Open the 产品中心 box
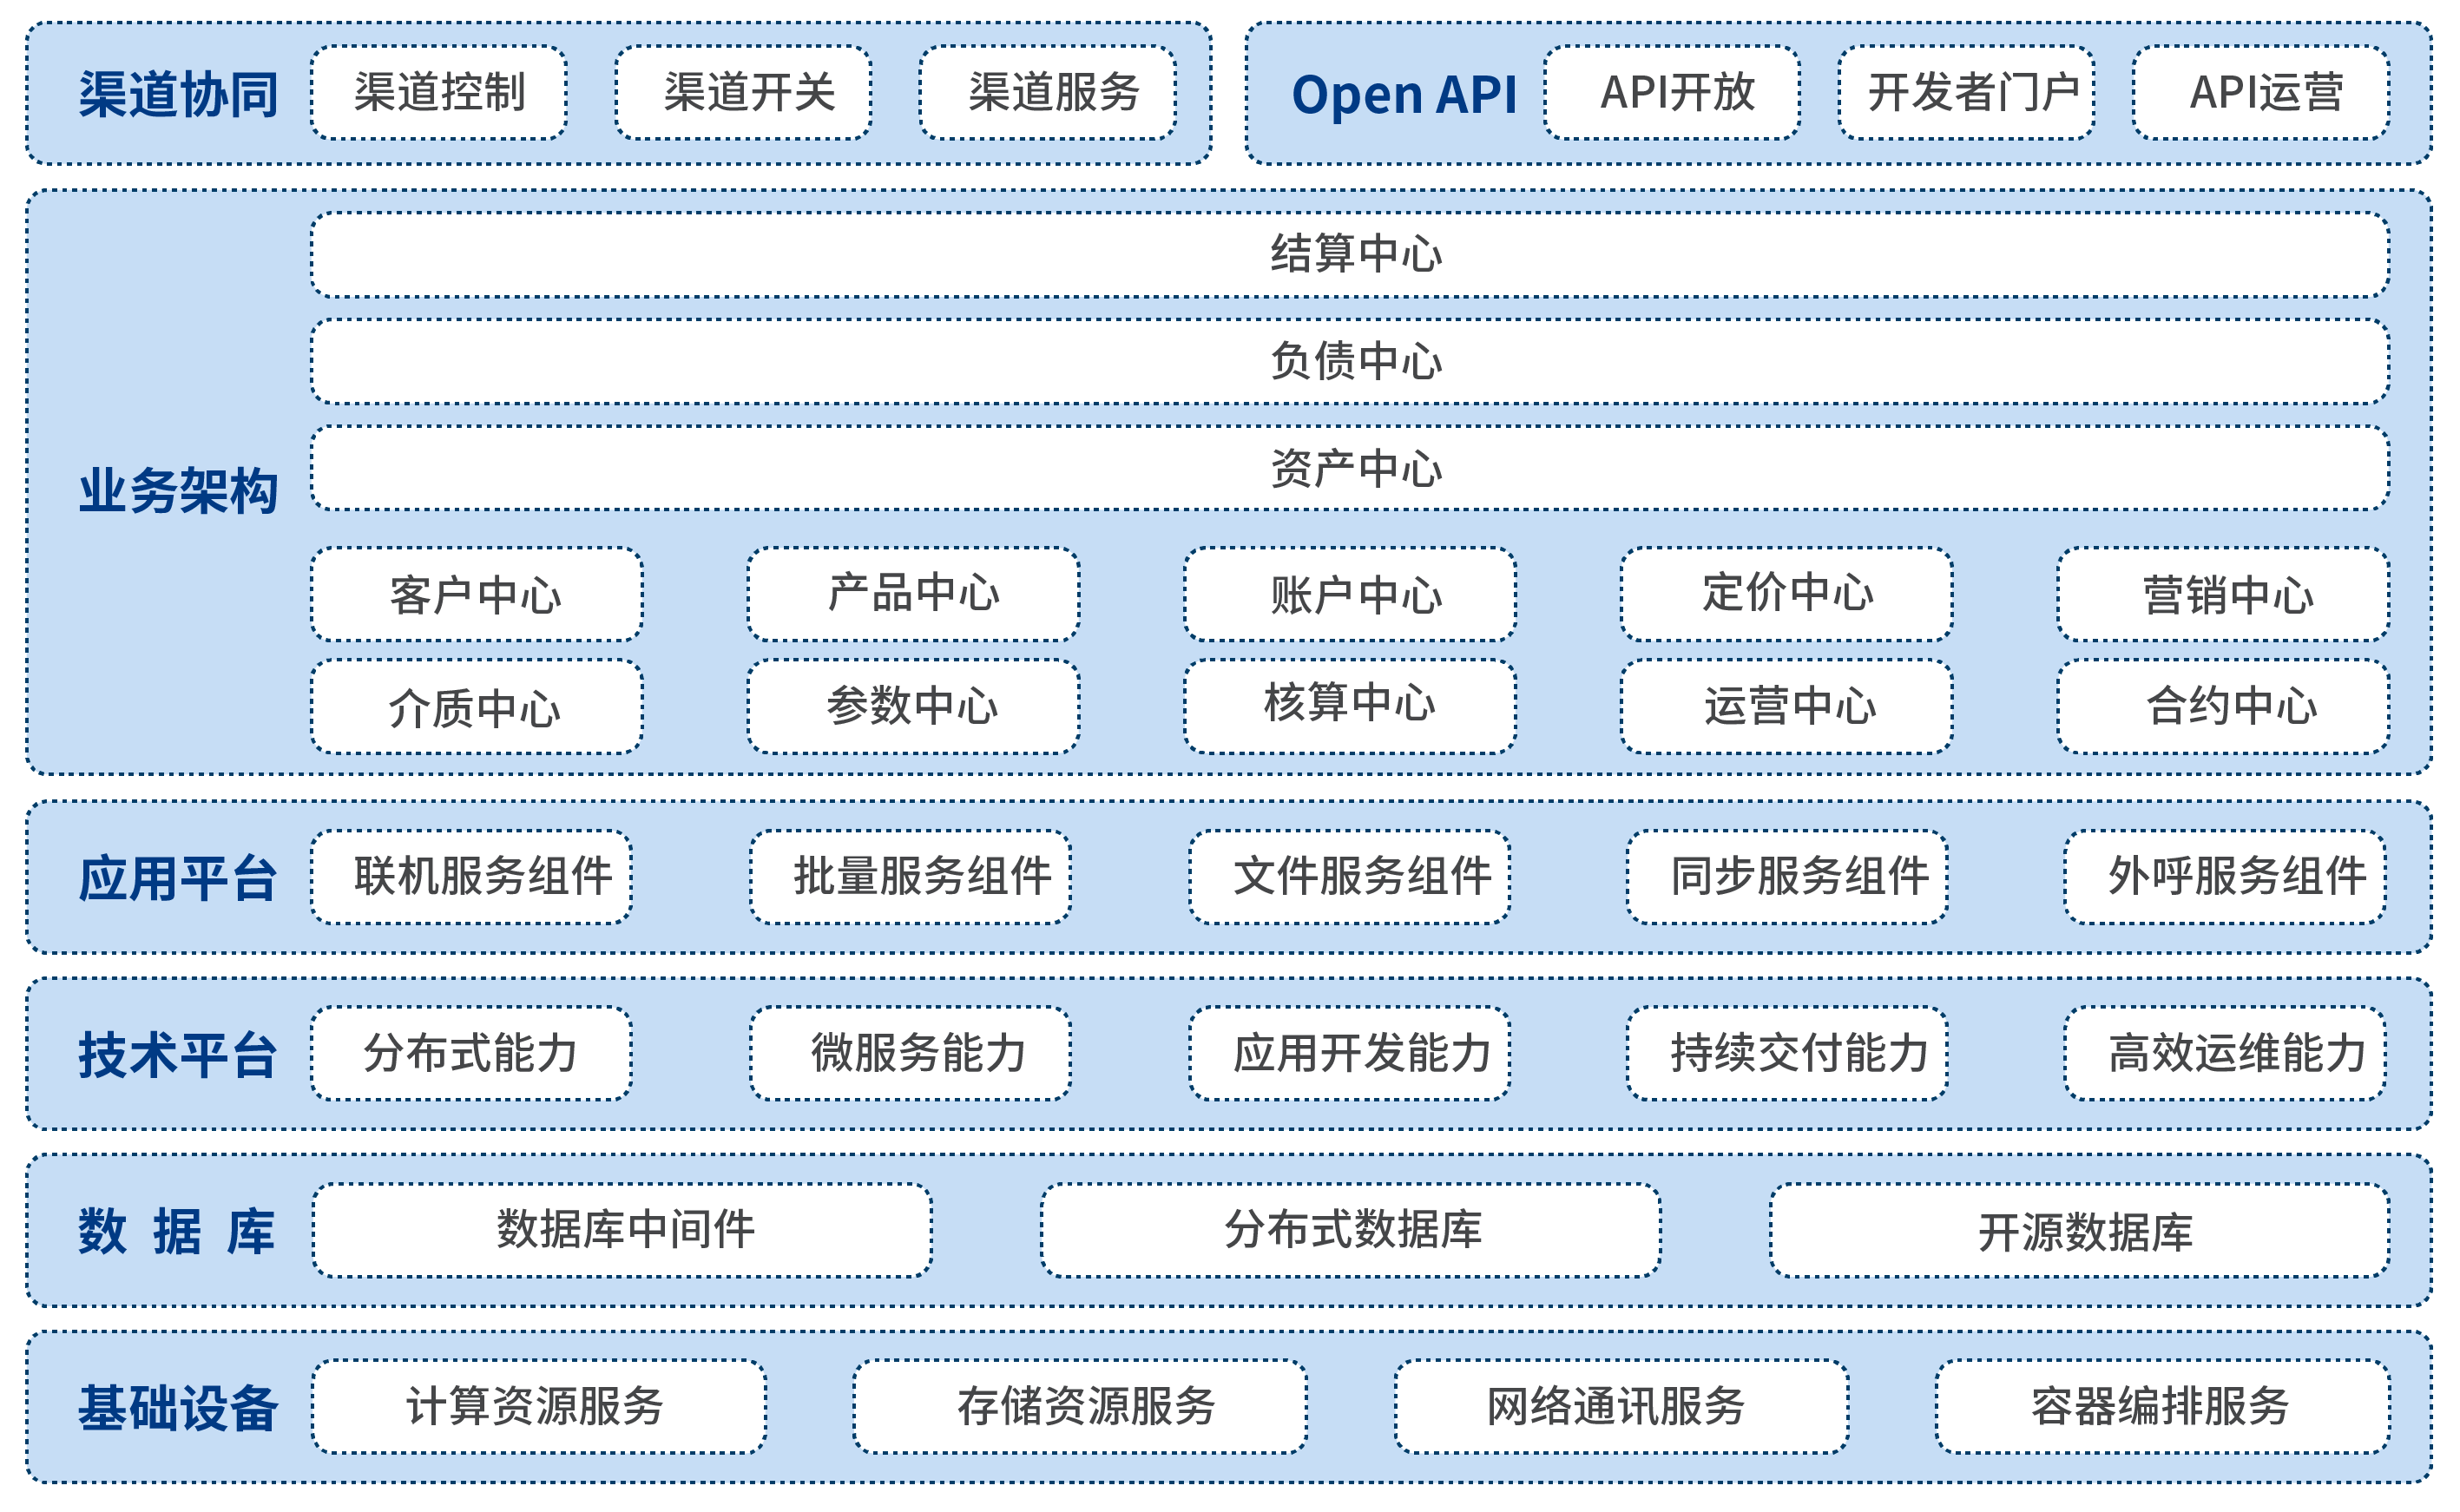The width and height of the screenshot is (2460, 1512). point(913,594)
